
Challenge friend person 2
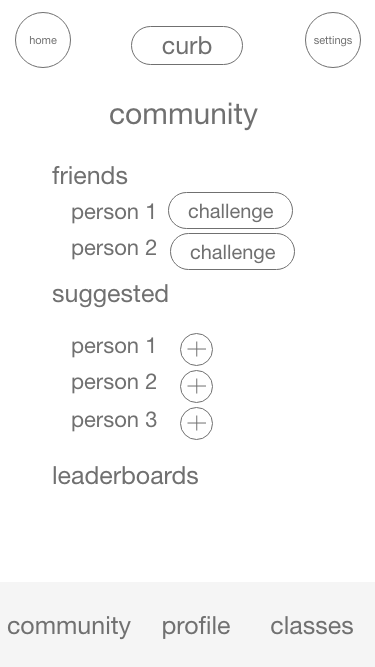233,251
